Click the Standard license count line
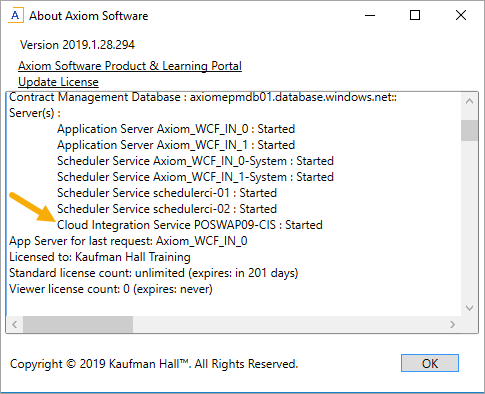 [154, 273]
